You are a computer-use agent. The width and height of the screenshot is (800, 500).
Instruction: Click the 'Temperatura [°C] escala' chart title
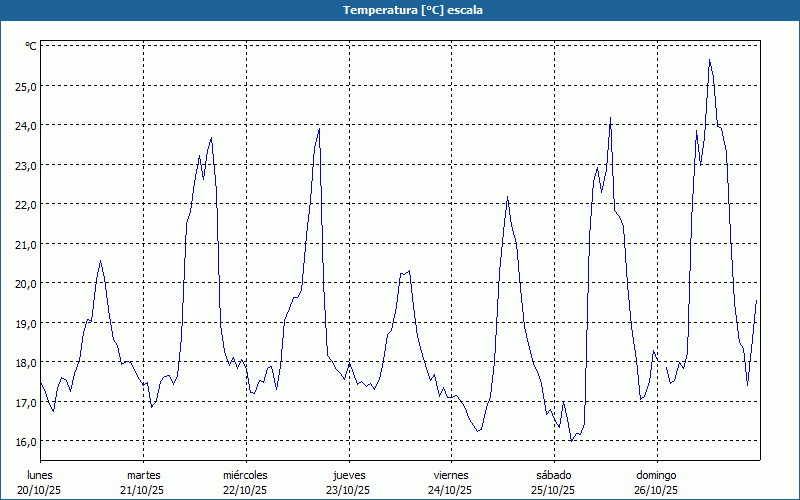(x=399, y=10)
